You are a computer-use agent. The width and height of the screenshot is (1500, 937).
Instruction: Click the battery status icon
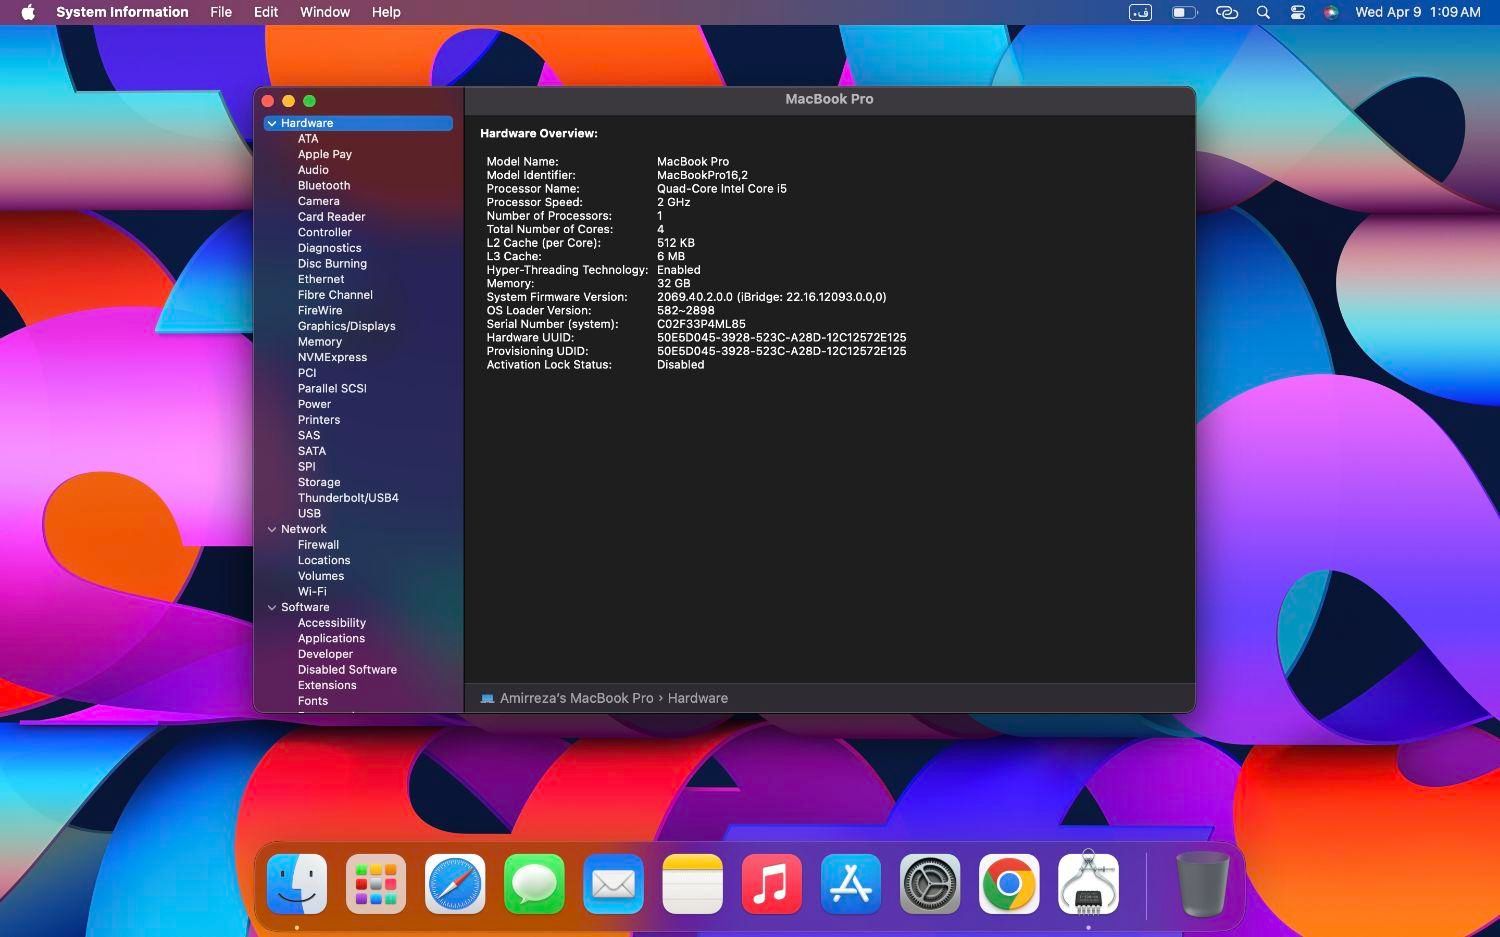1184,12
